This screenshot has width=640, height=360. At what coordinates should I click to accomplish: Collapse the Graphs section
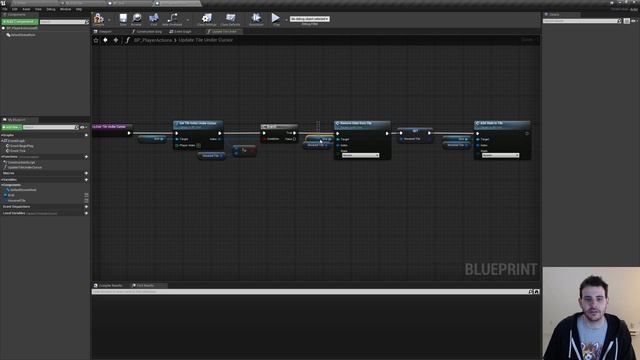(x=2, y=135)
